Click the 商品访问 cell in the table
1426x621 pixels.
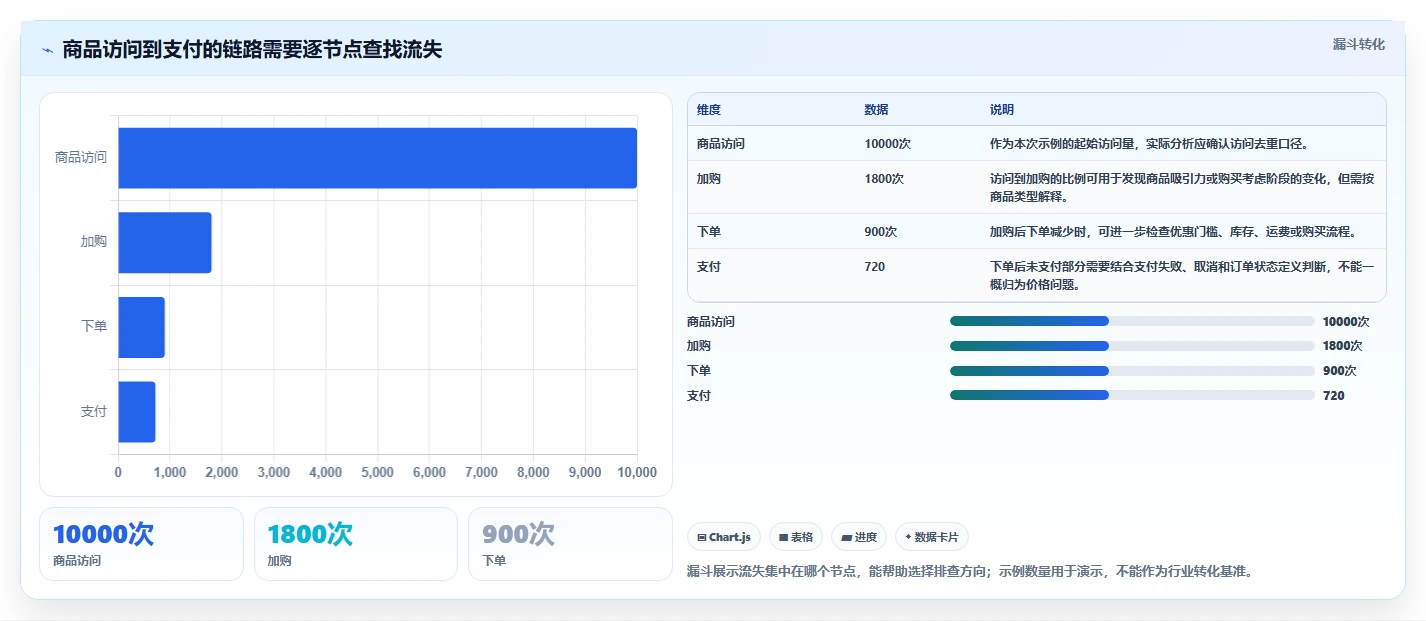click(721, 144)
